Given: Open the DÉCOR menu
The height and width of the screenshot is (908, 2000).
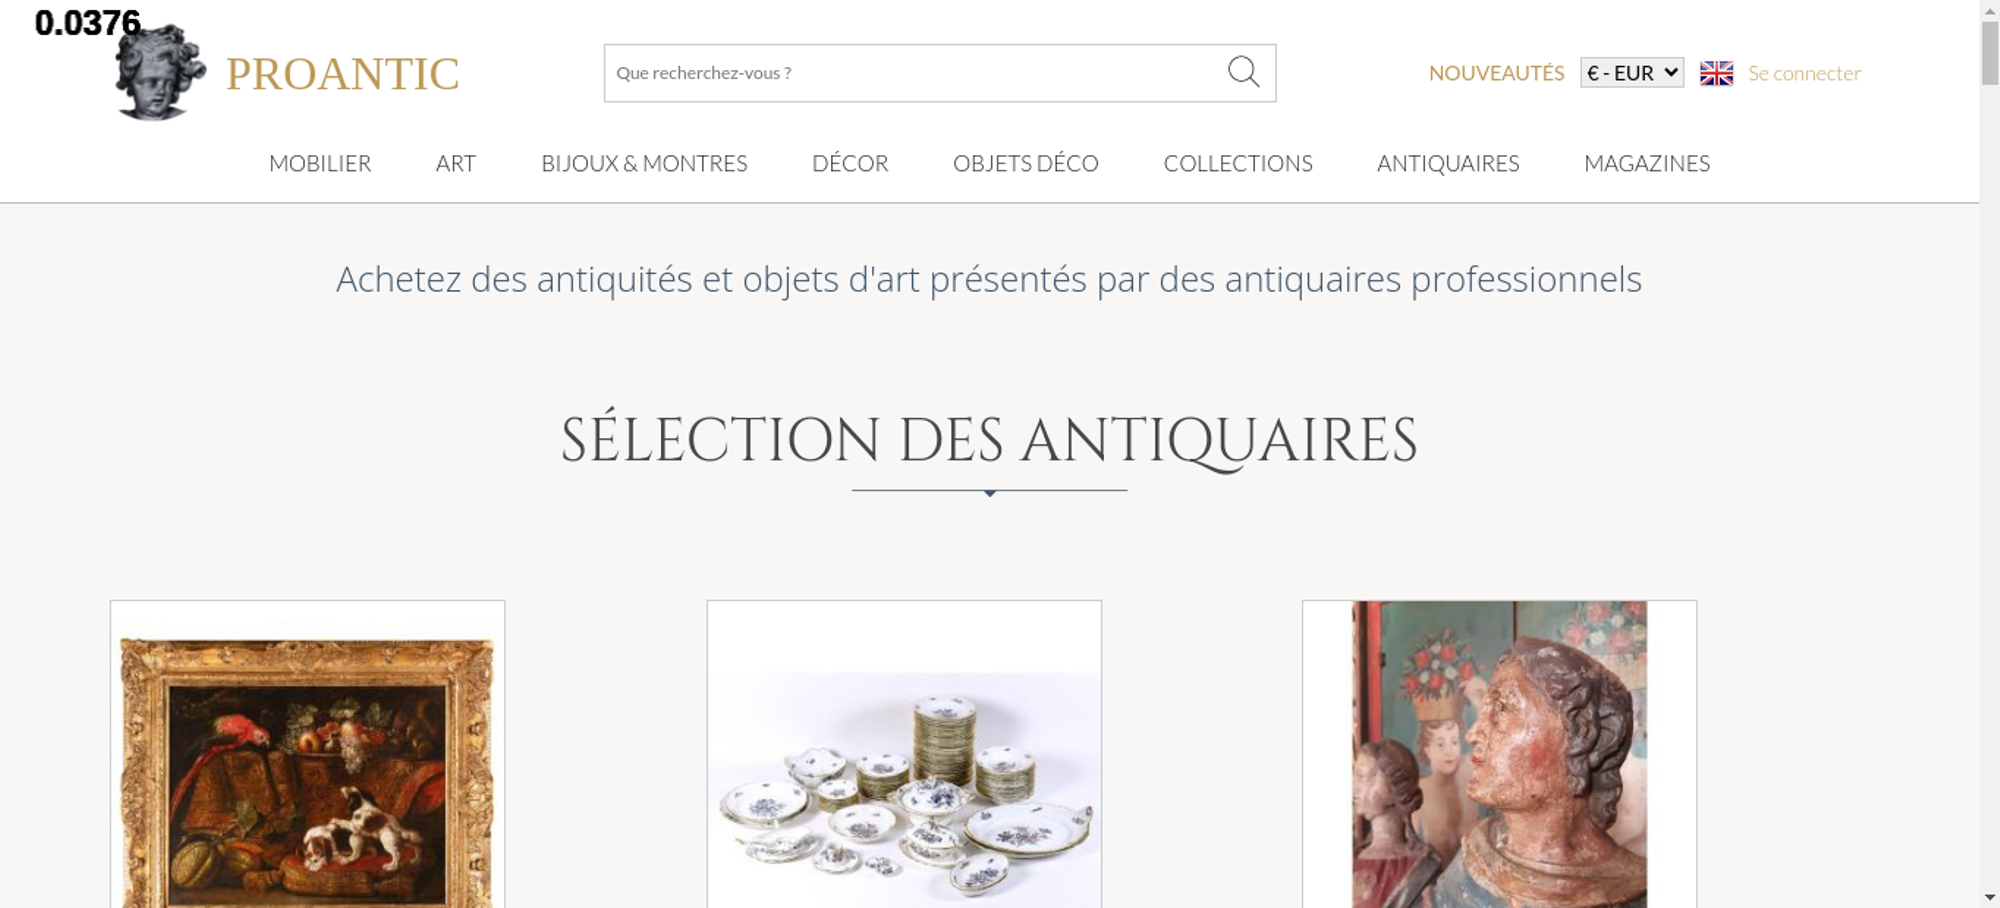Looking at the screenshot, I should coord(850,163).
